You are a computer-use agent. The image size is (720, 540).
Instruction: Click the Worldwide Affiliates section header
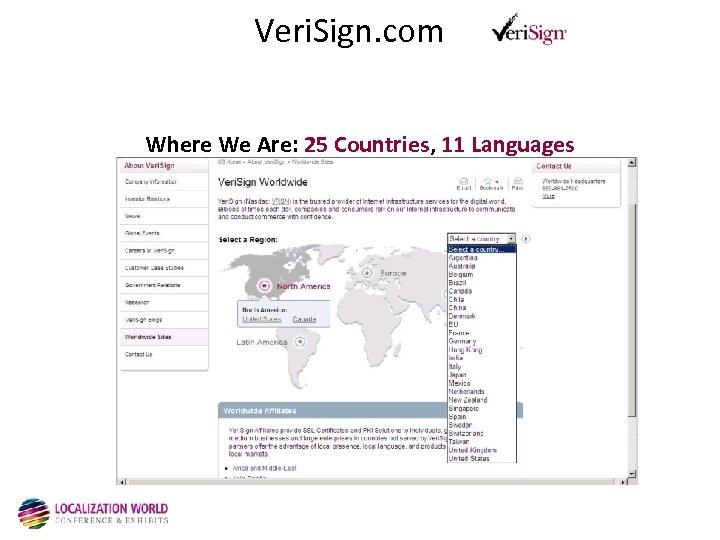(x=370, y=411)
